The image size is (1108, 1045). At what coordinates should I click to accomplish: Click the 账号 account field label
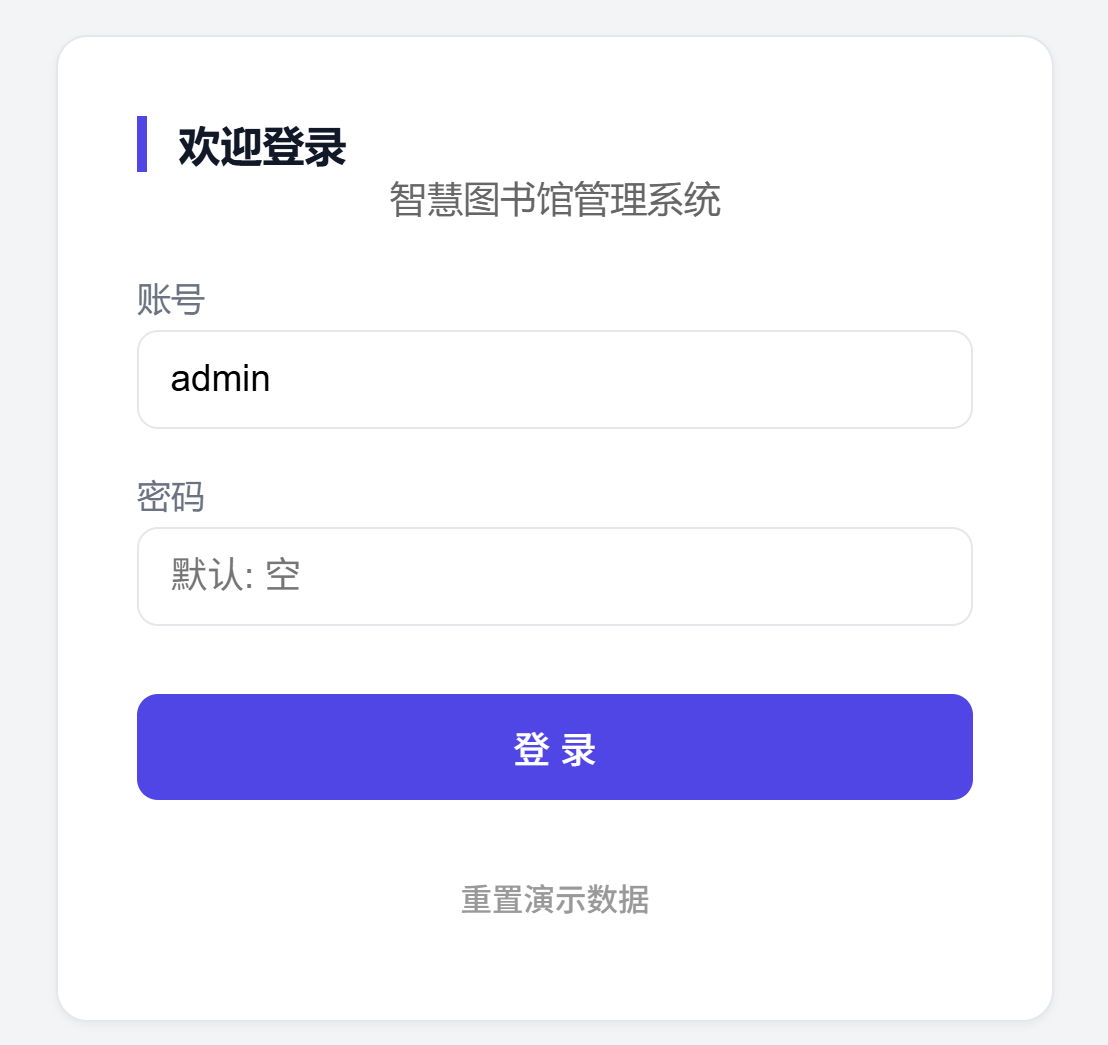click(x=170, y=299)
